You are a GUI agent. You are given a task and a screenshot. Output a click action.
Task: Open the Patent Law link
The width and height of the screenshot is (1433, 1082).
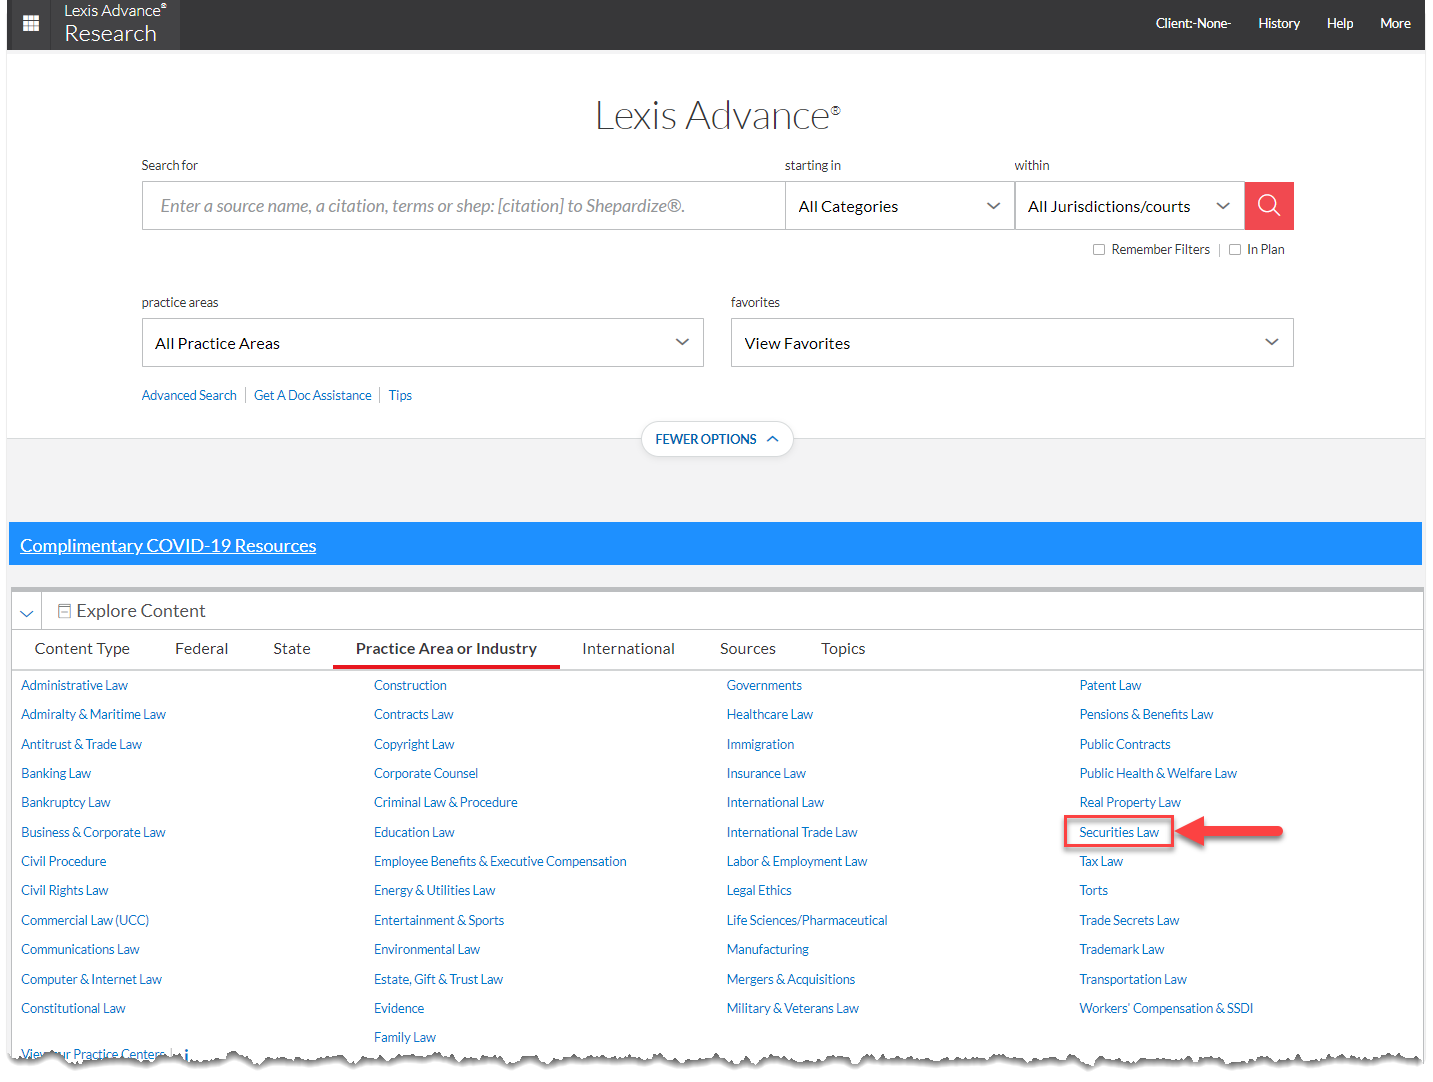[1110, 685]
